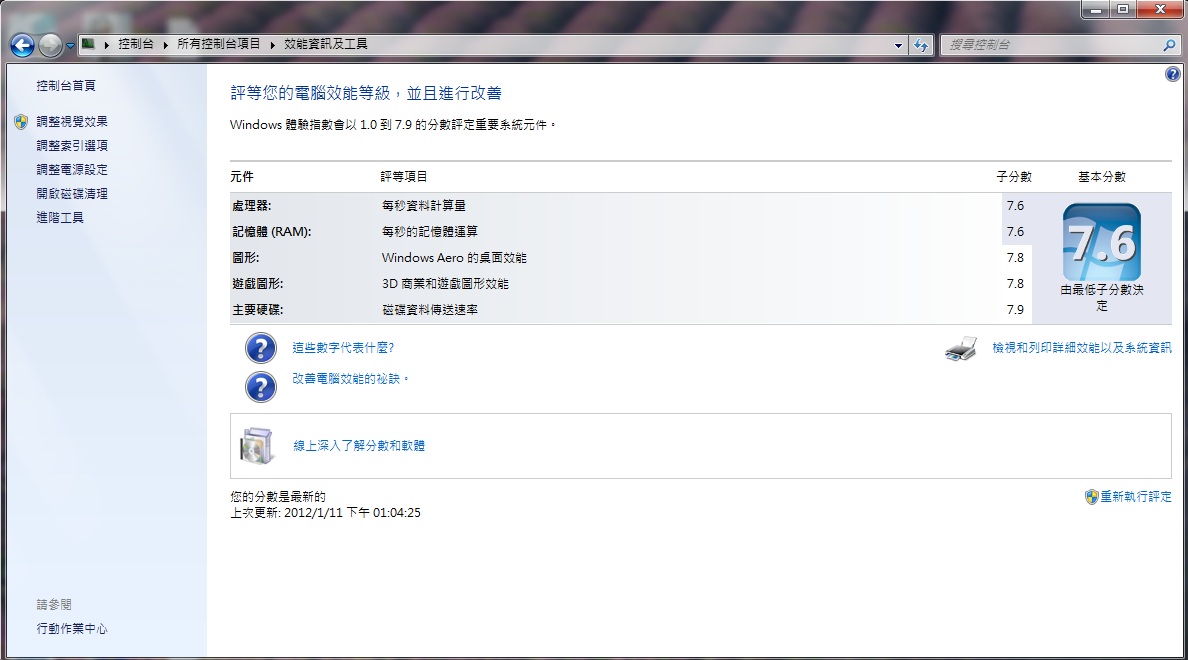Open the recent pages dropdown next to Forward button
Image resolution: width=1188 pixels, height=660 pixels.
[x=71, y=45]
